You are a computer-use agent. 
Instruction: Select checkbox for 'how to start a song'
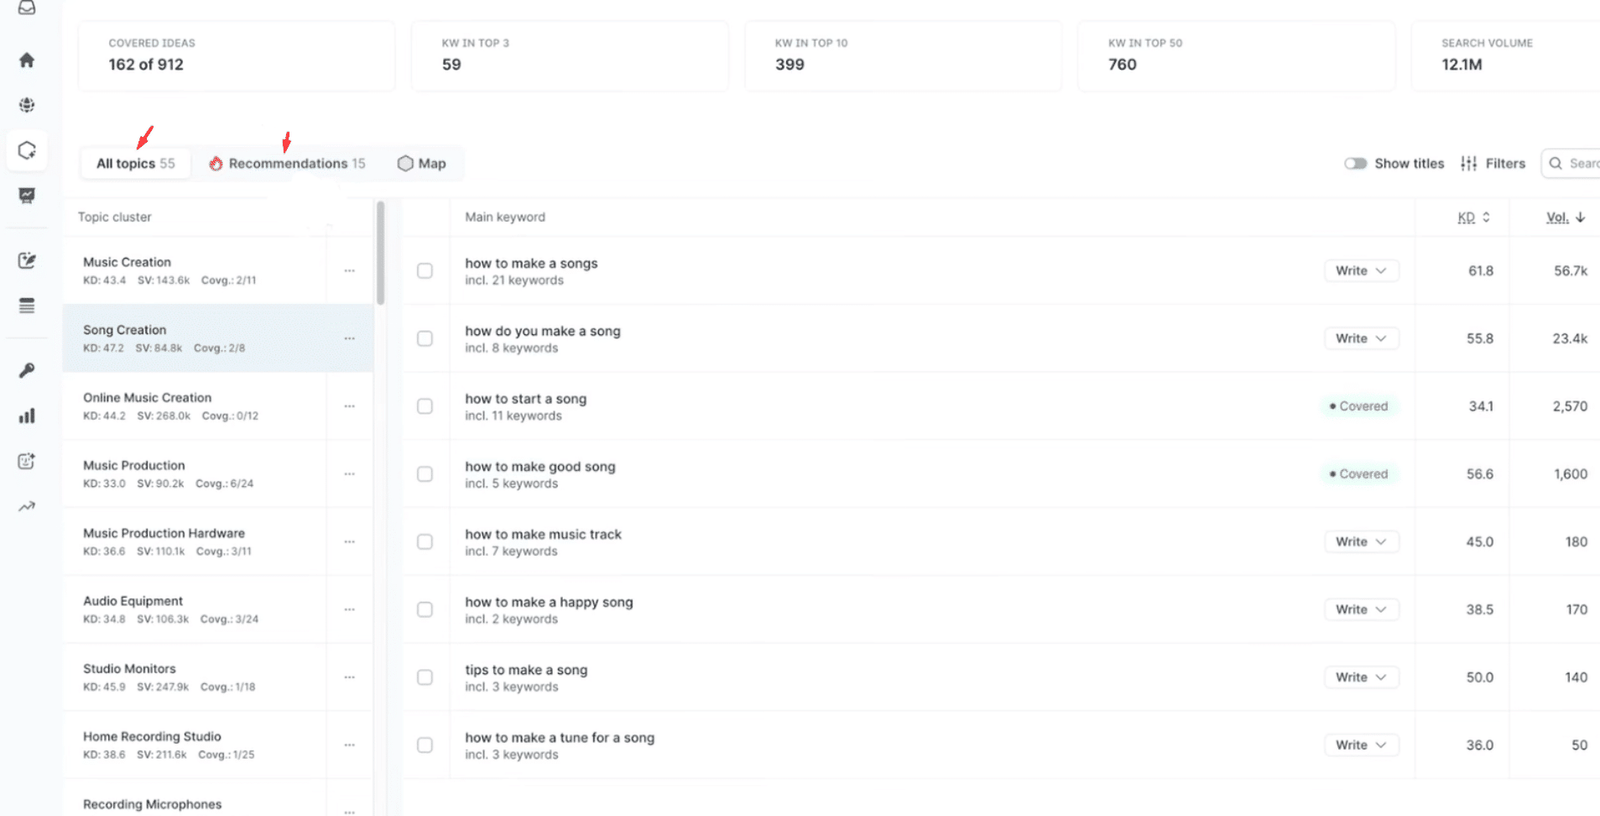click(425, 406)
